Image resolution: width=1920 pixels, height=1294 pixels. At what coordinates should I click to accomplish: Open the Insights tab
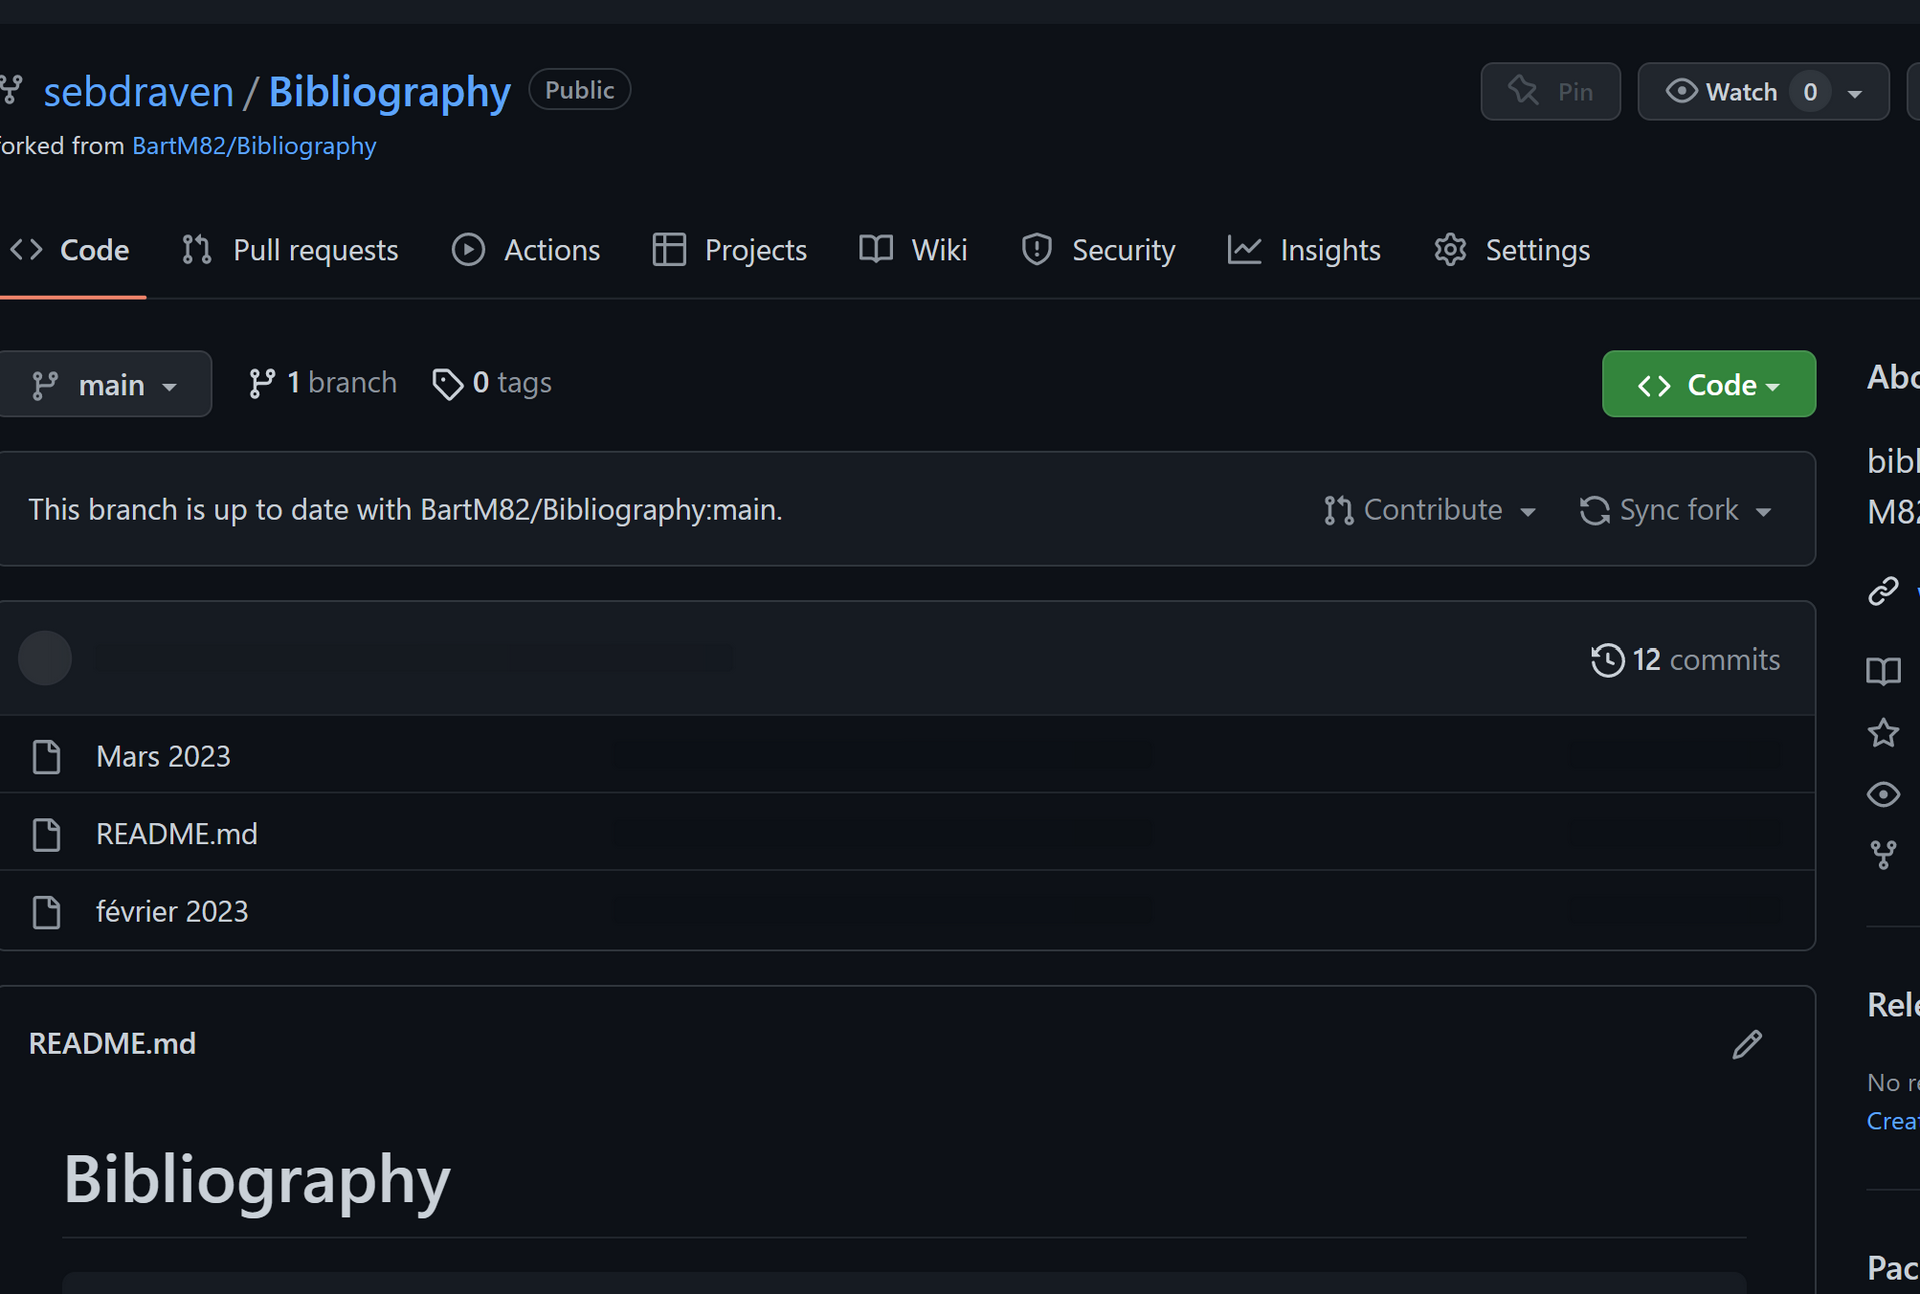point(1304,250)
